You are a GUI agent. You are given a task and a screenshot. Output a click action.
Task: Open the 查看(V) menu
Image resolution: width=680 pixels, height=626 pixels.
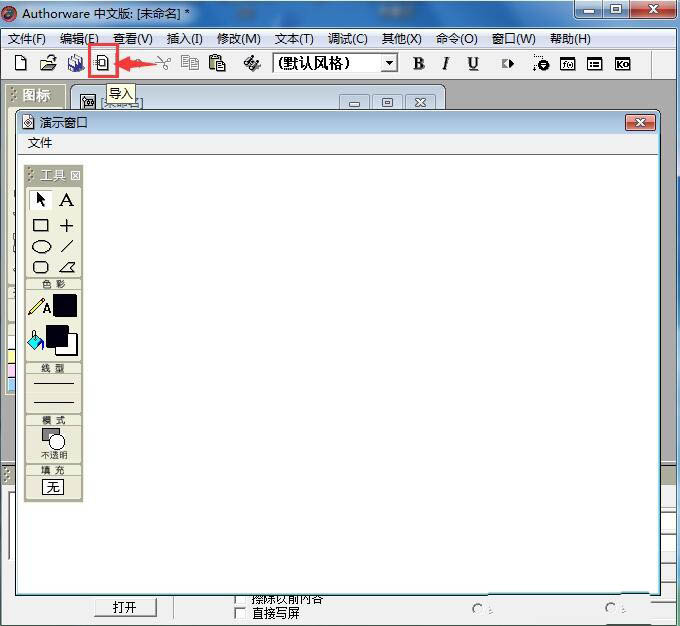point(133,39)
